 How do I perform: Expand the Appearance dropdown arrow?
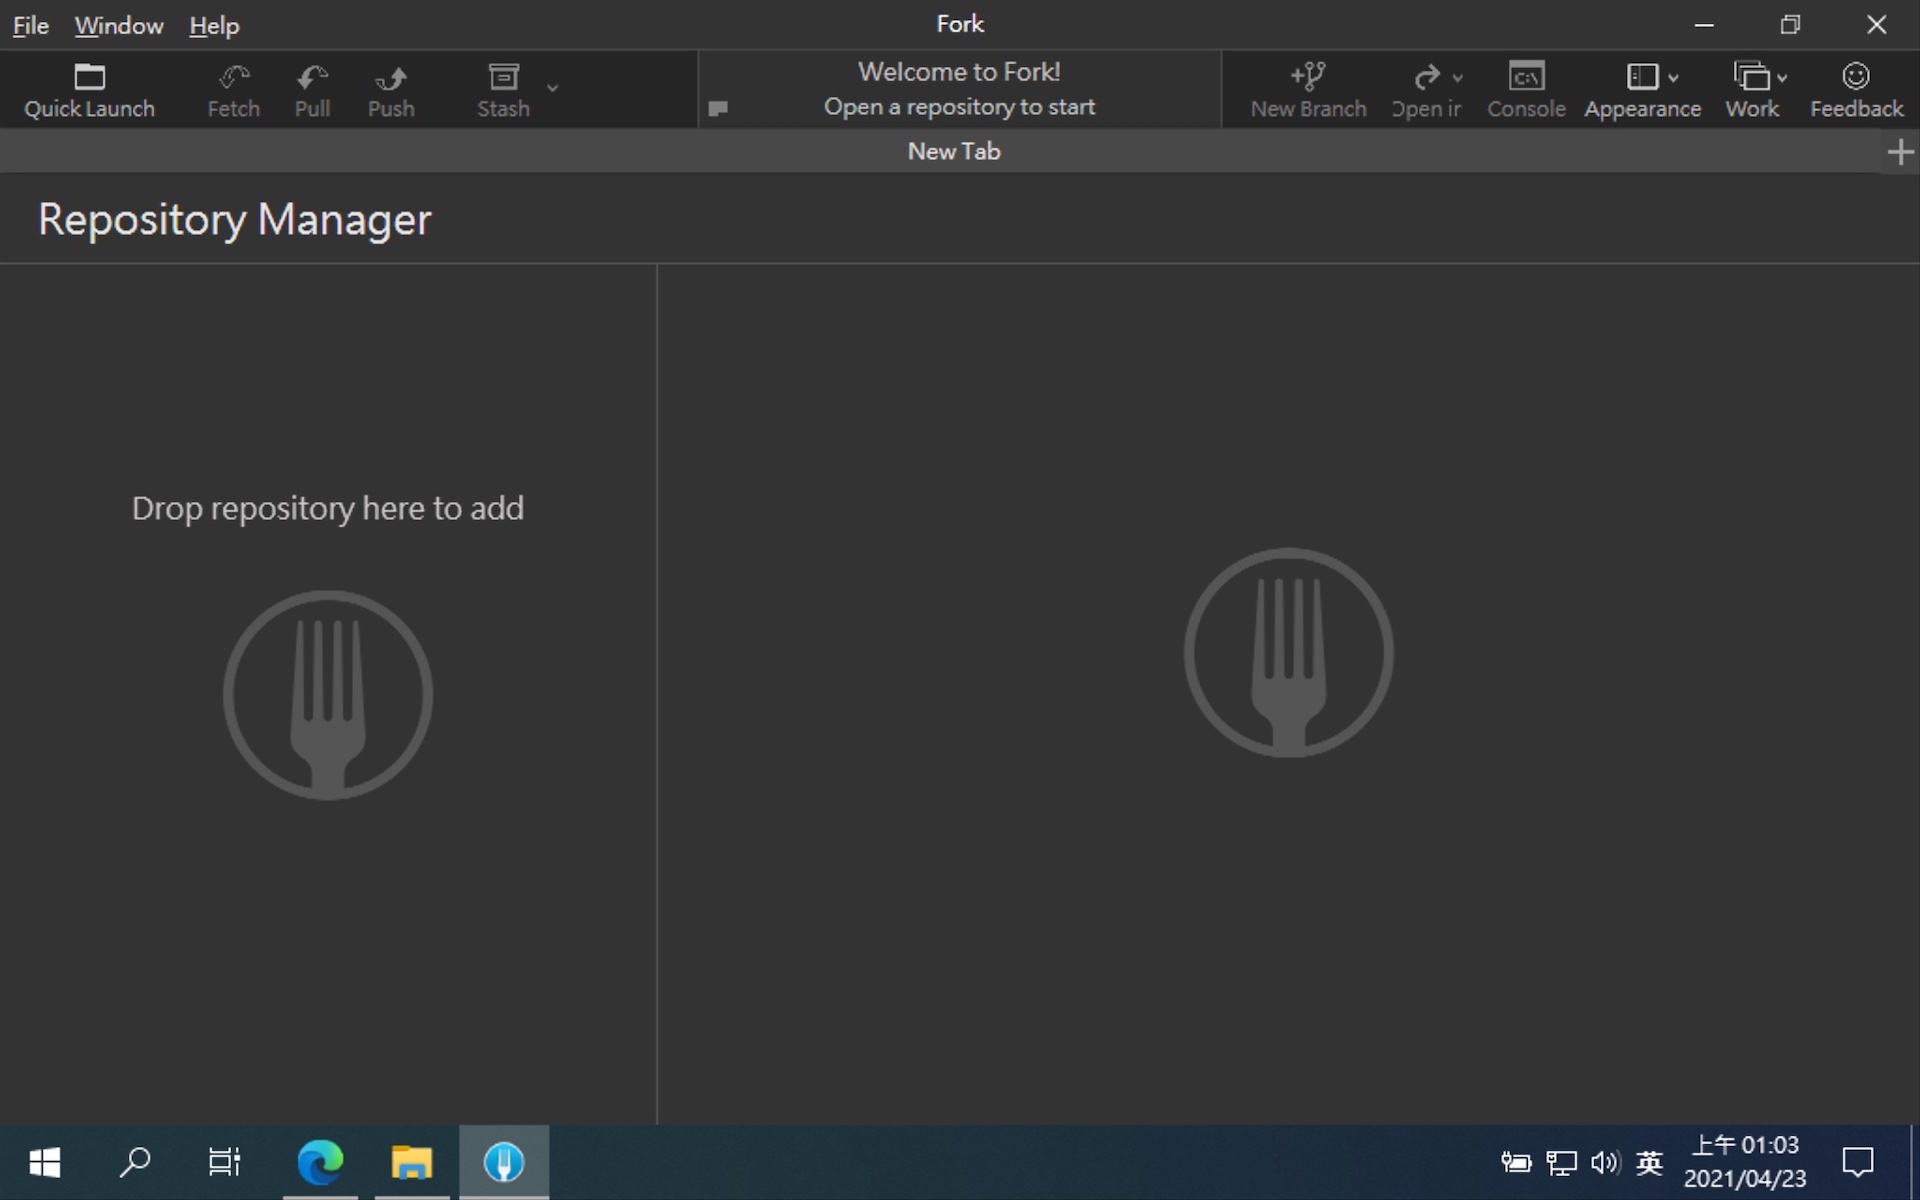(x=1674, y=78)
